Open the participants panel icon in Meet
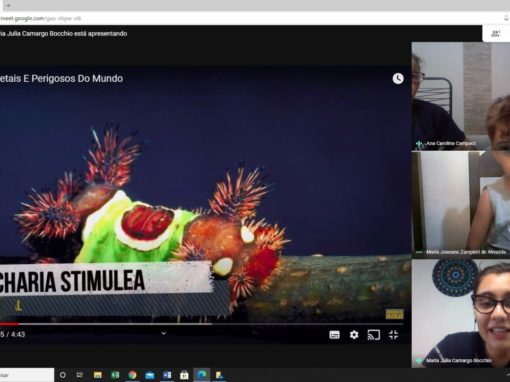This screenshot has width=510, height=382. [496, 33]
